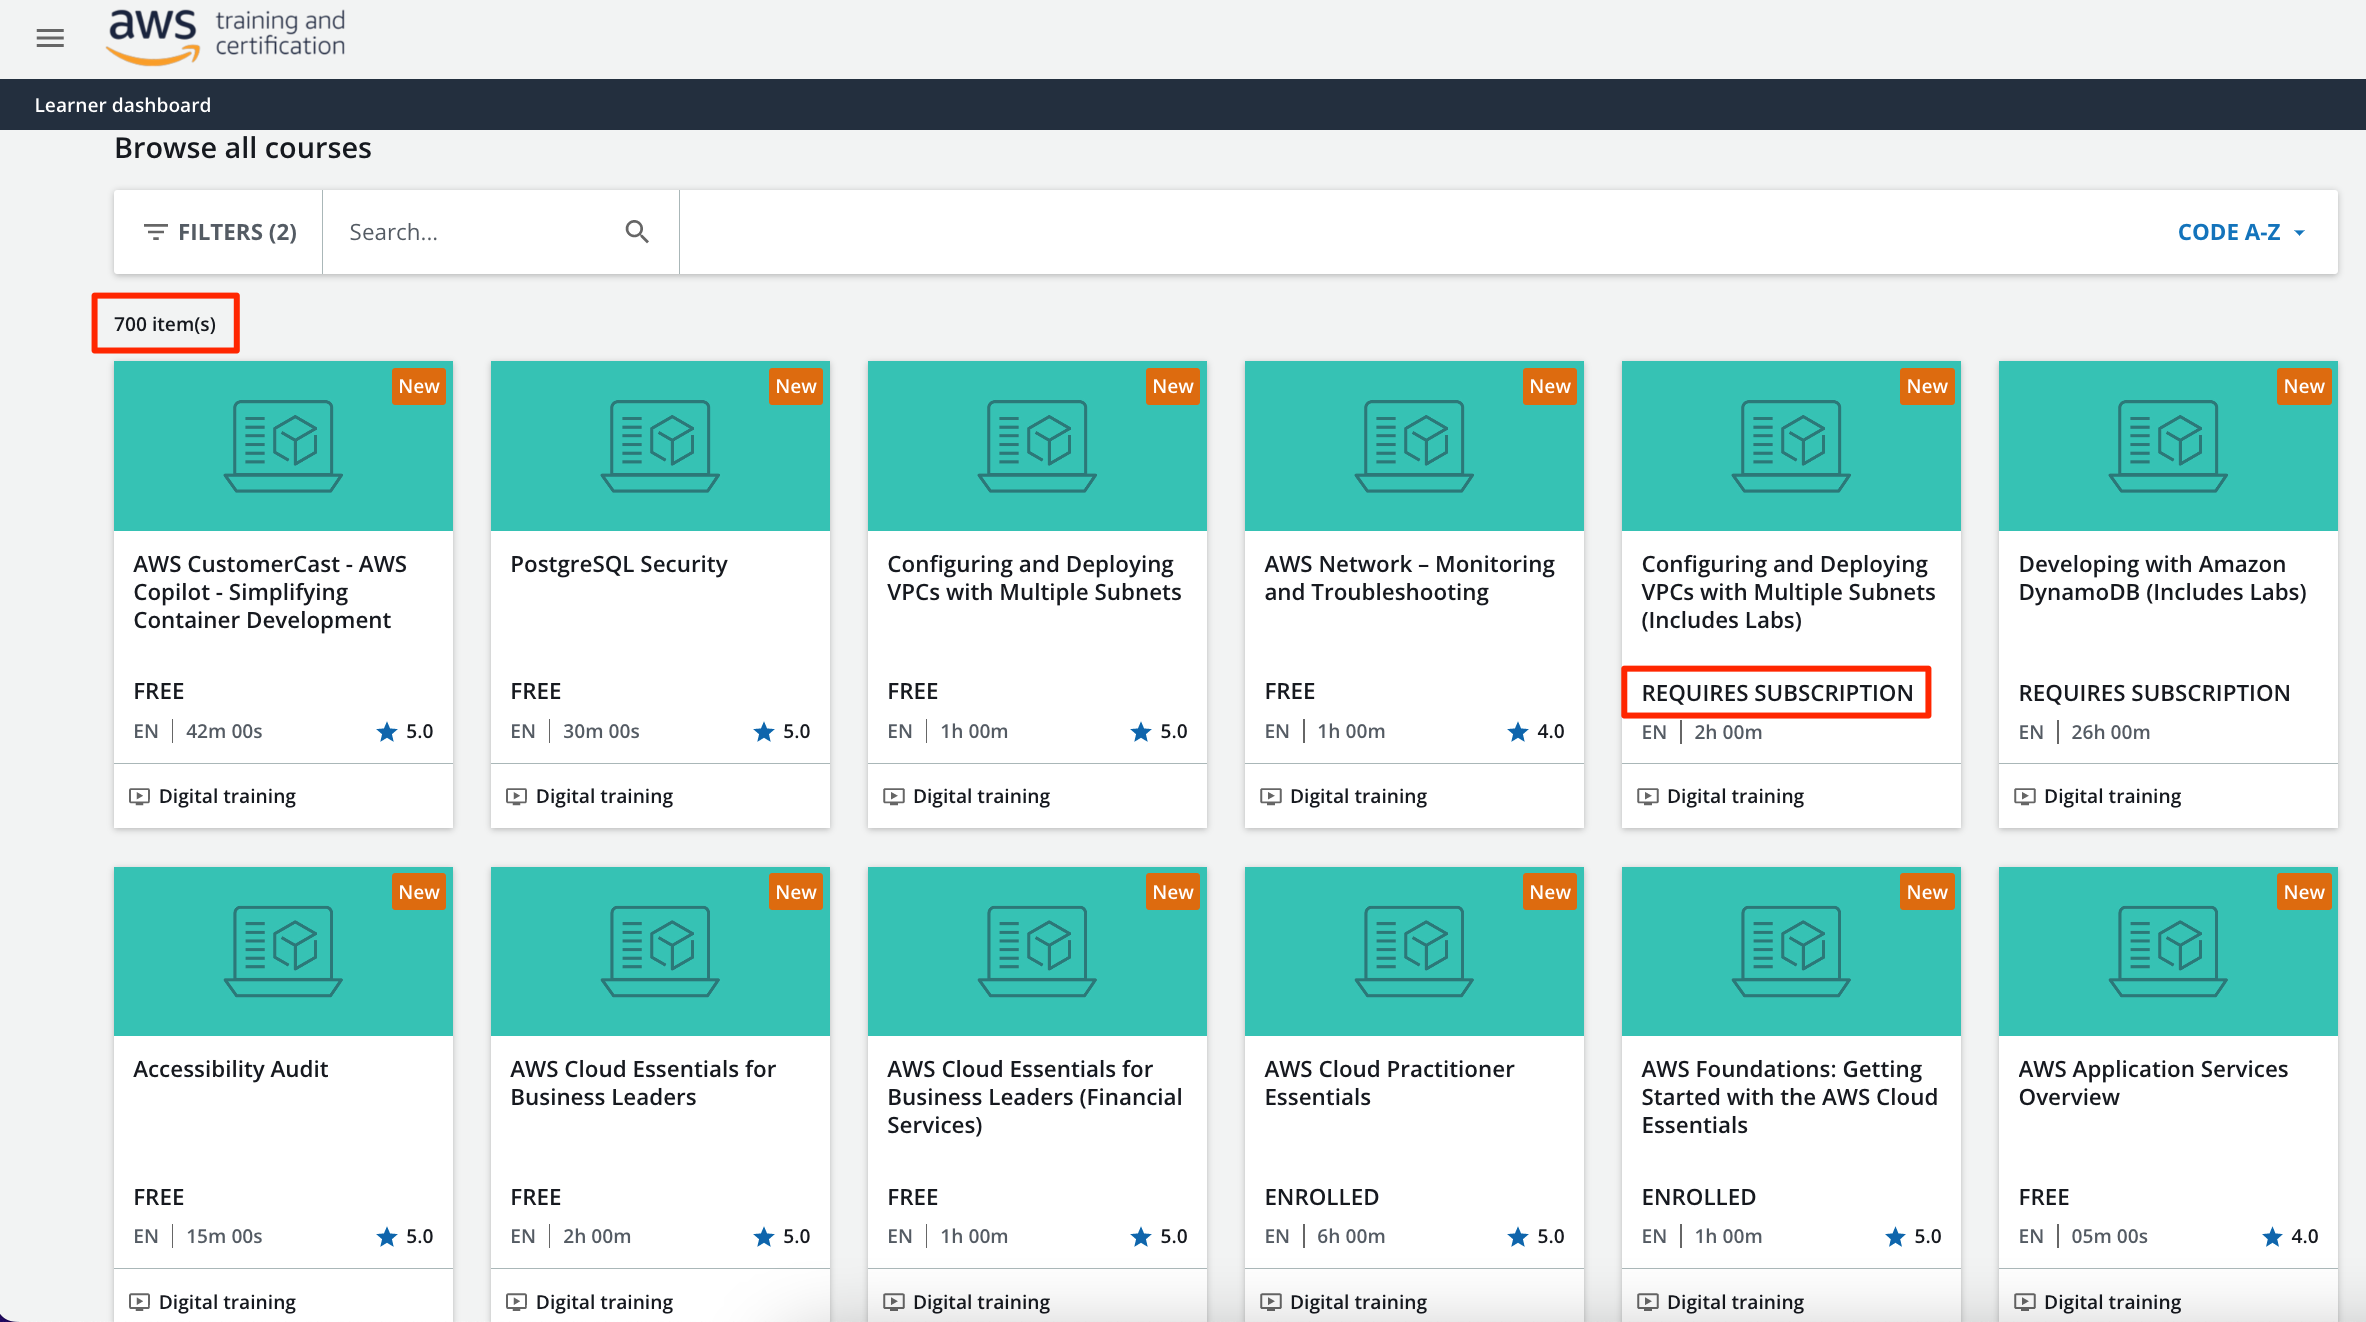2366x1322 pixels.
Task: Click the 700 item(s) results count
Action: click(164, 323)
